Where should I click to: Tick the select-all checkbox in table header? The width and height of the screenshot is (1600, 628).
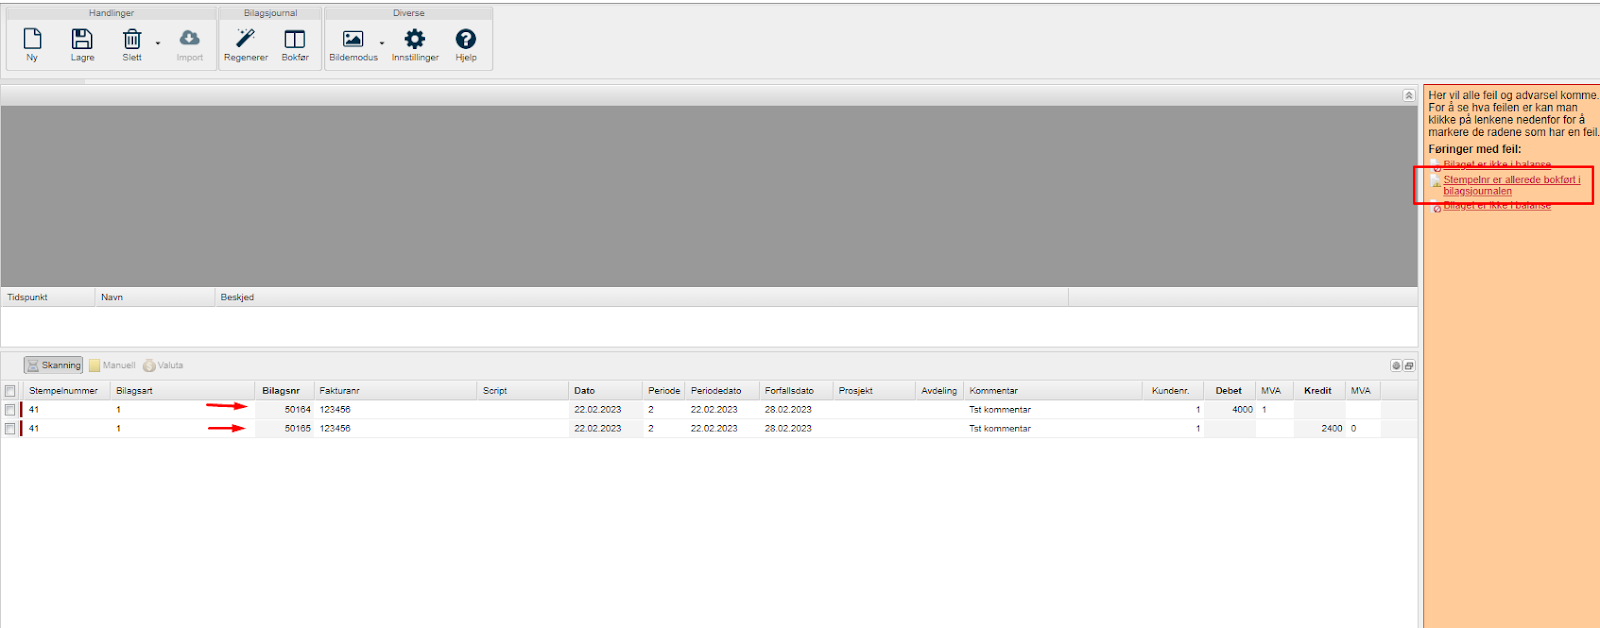(10, 391)
